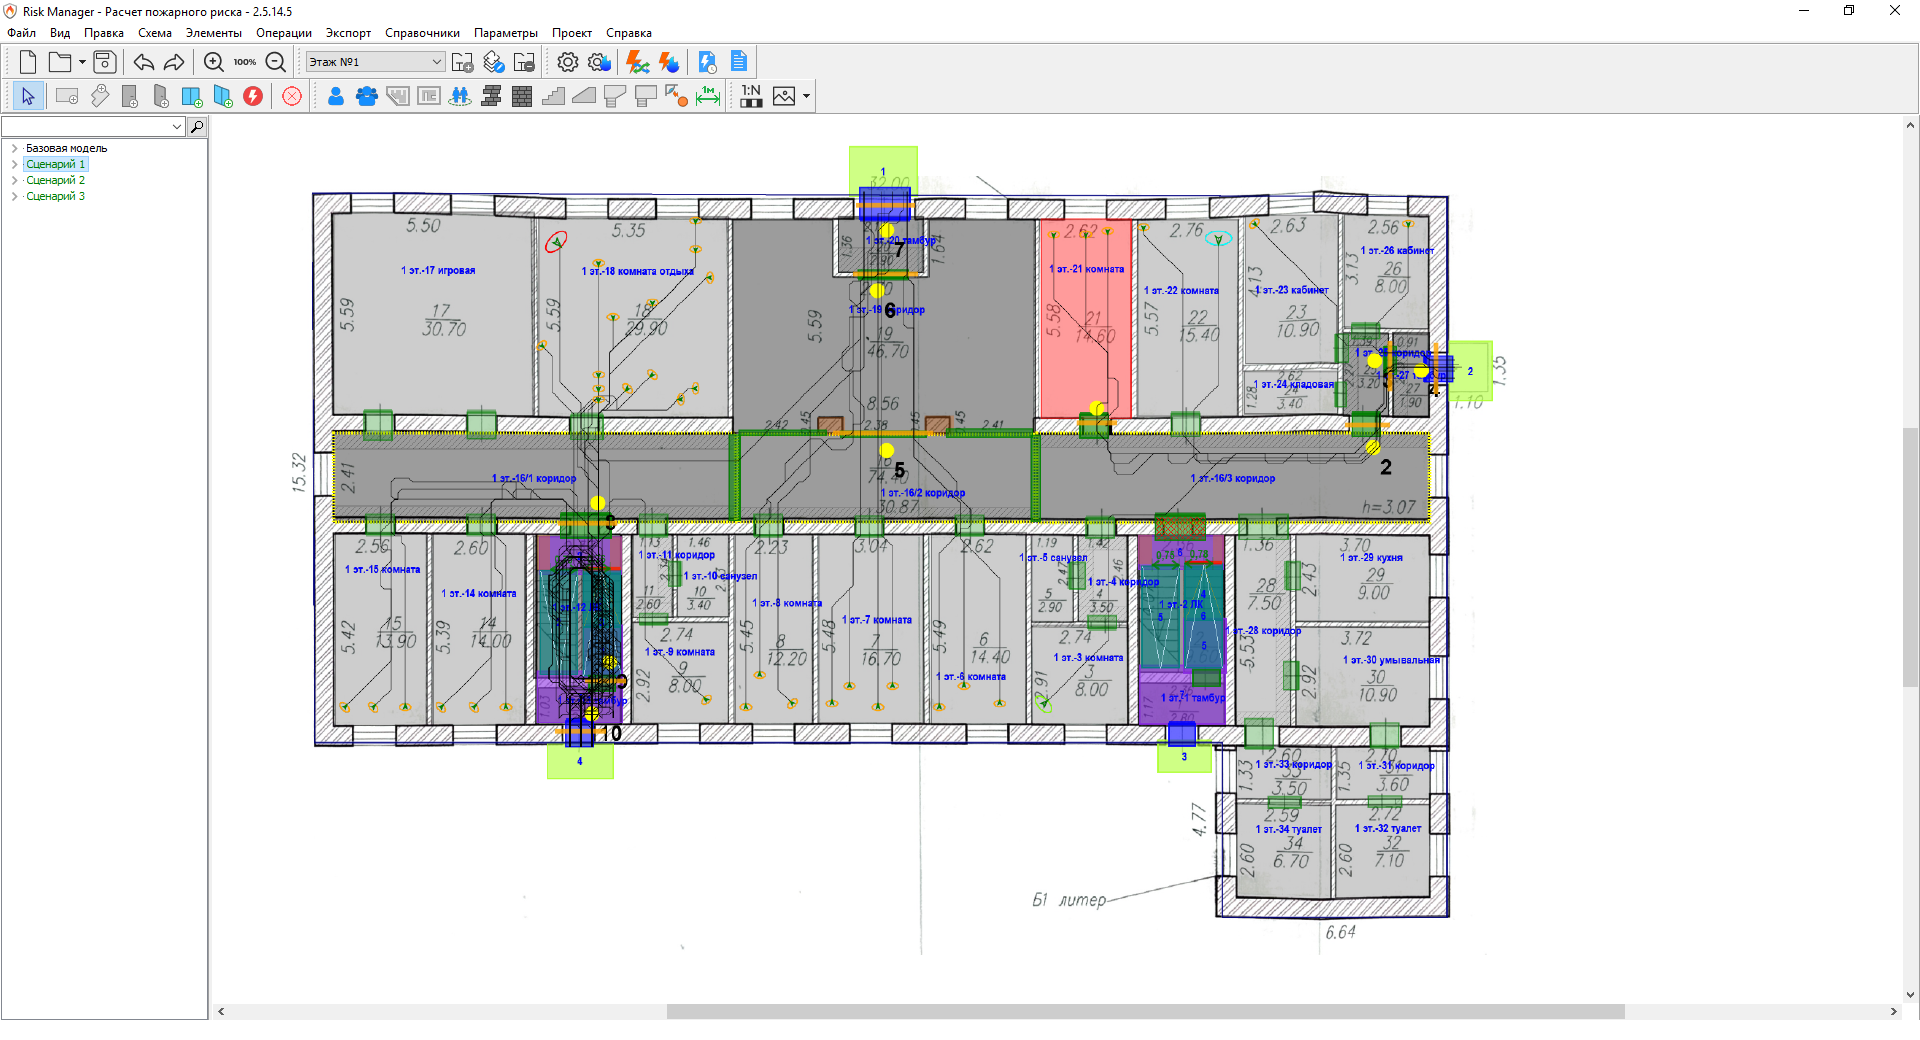
Task: Select Сценарий 2 in the tree
Action: click(x=55, y=180)
